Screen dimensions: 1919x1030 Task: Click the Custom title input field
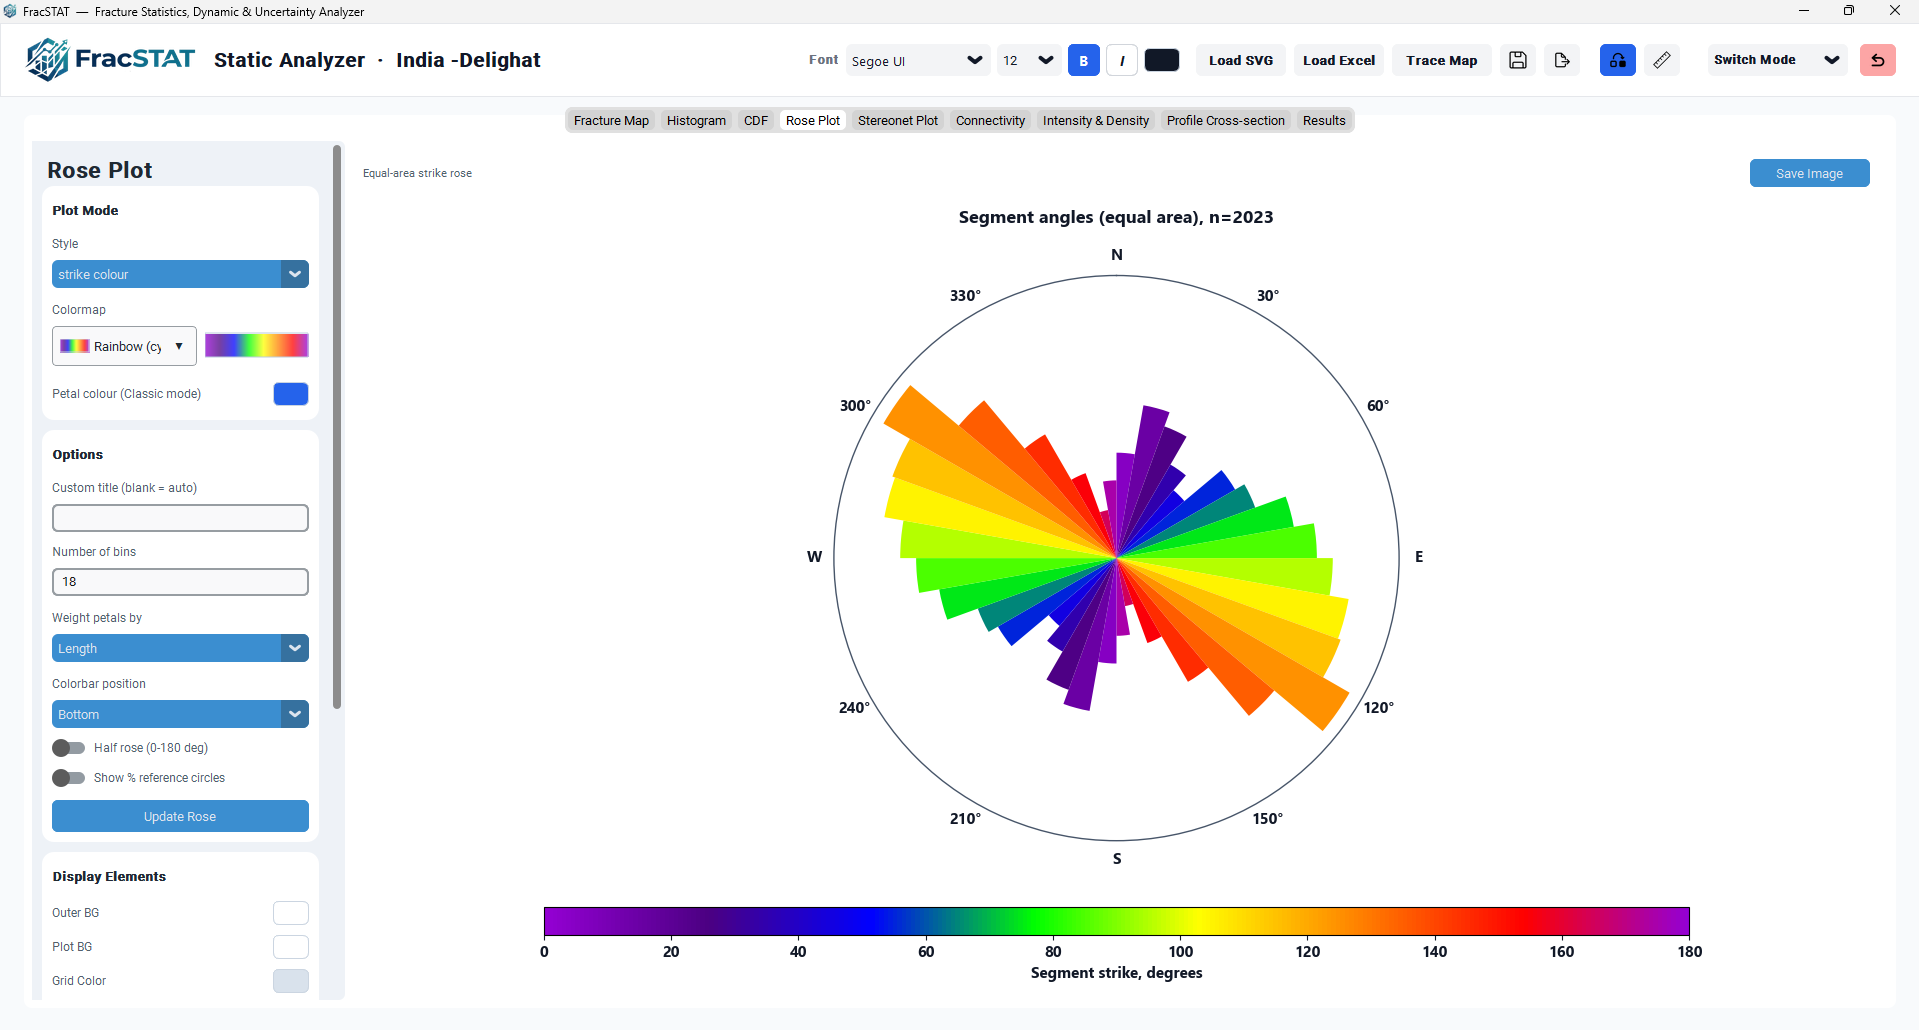pos(180,518)
